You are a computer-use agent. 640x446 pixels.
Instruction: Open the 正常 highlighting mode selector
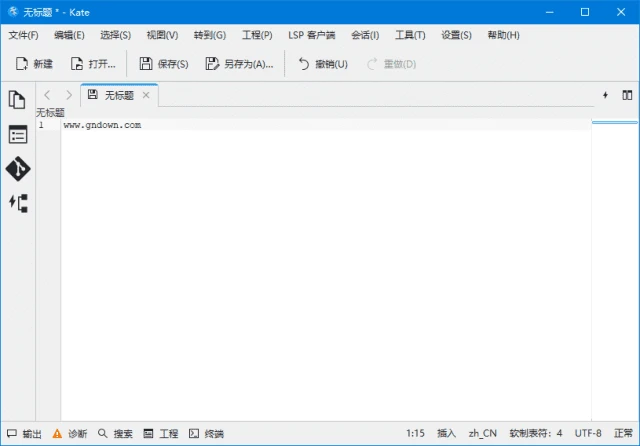pos(623,433)
